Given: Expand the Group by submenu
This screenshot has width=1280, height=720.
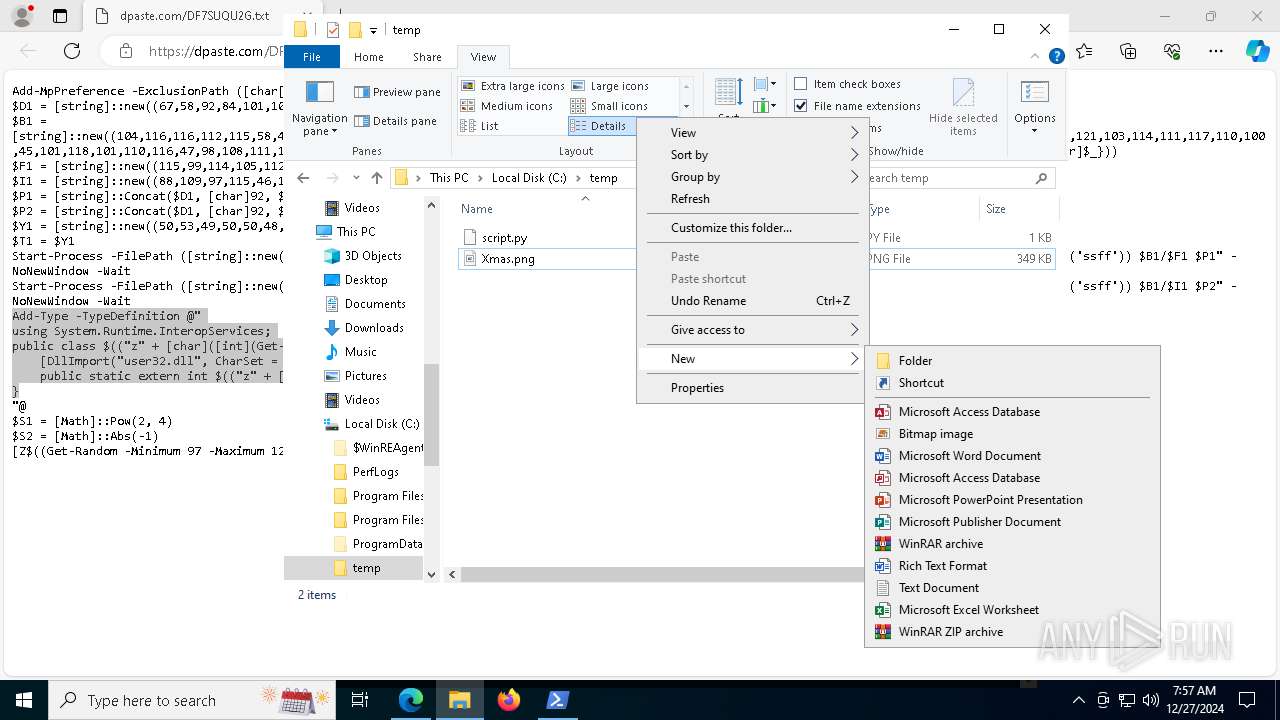Looking at the screenshot, I should (x=752, y=177).
